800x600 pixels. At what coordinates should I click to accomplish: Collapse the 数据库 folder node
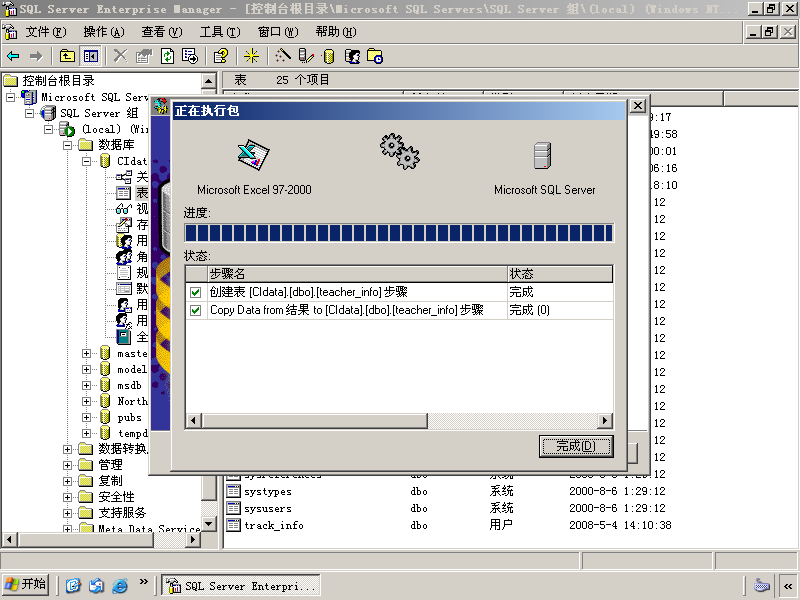[68, 145]
